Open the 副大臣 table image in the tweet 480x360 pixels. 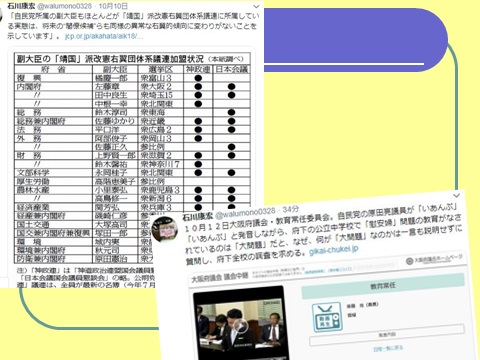(133, 168)
